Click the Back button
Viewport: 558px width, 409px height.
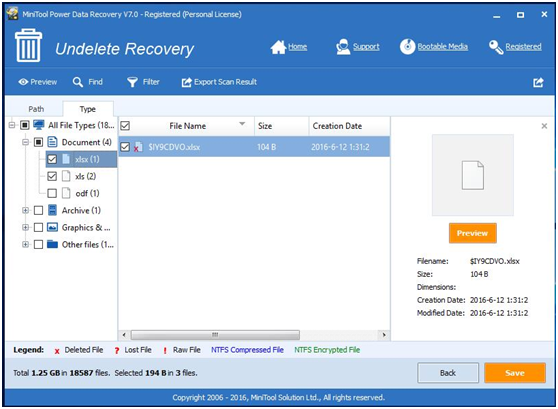(x=448, y=373)
